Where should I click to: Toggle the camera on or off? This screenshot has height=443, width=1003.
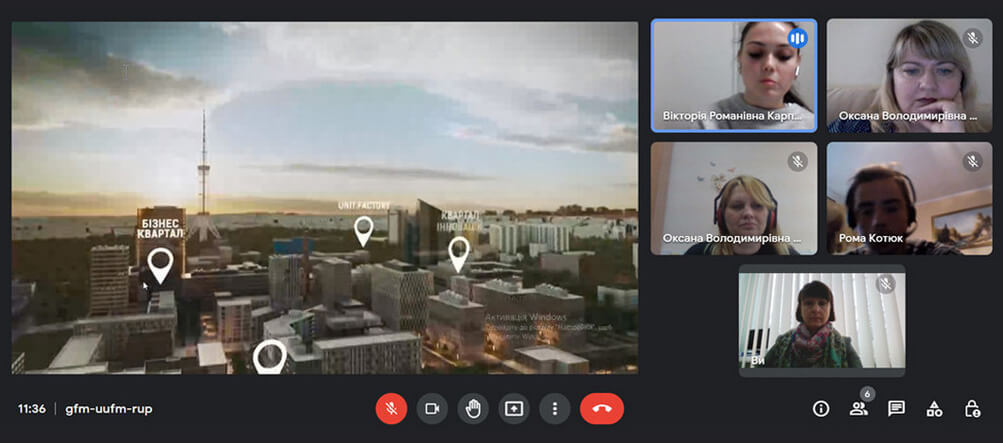(432, 408)
